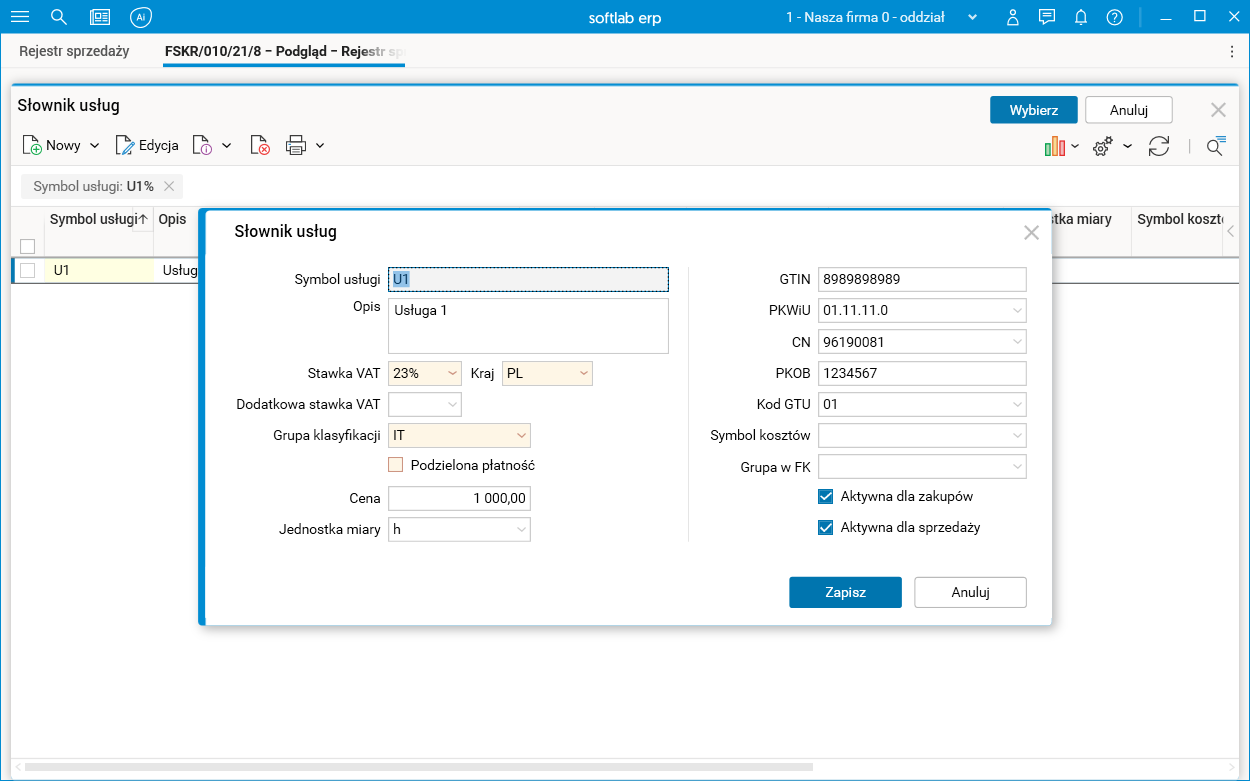Click the Wybierz button

(1033, 110)
